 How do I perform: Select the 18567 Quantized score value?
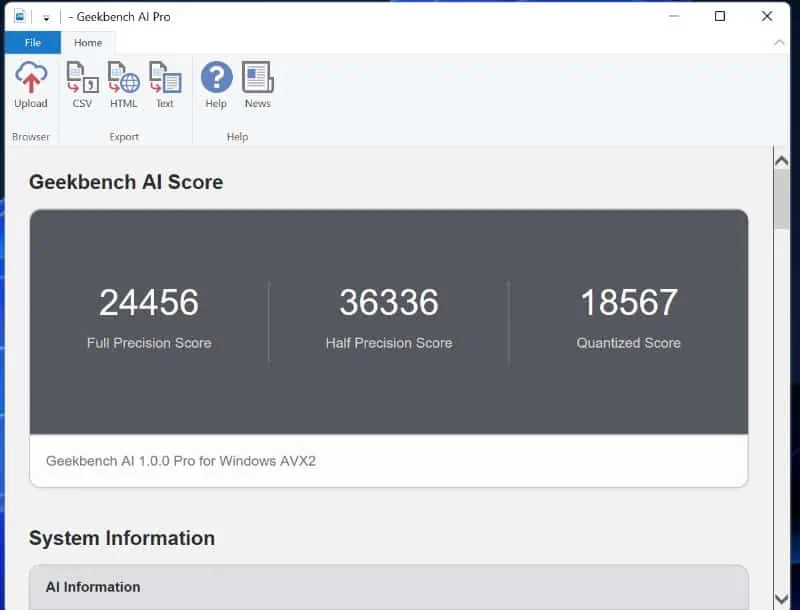coord(629,302)
